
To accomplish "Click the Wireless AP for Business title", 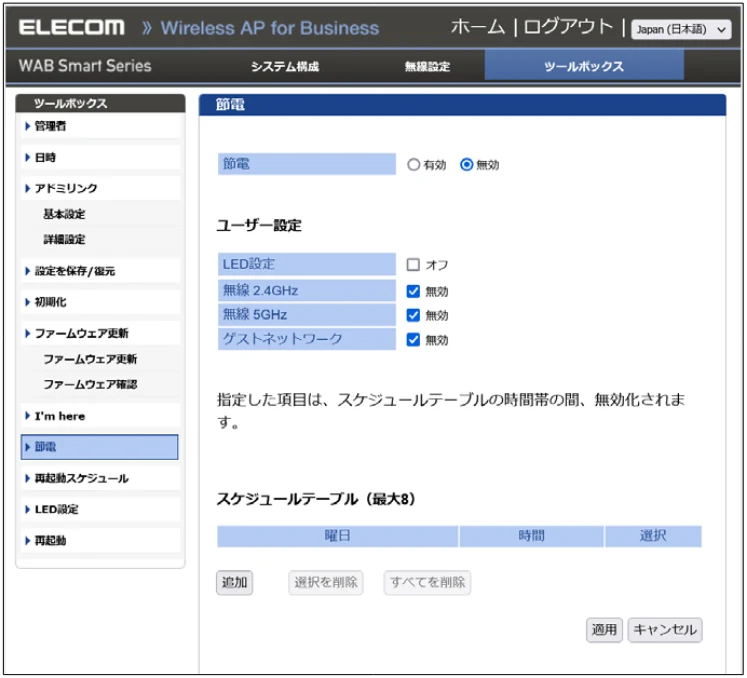I will click(270, 28).
